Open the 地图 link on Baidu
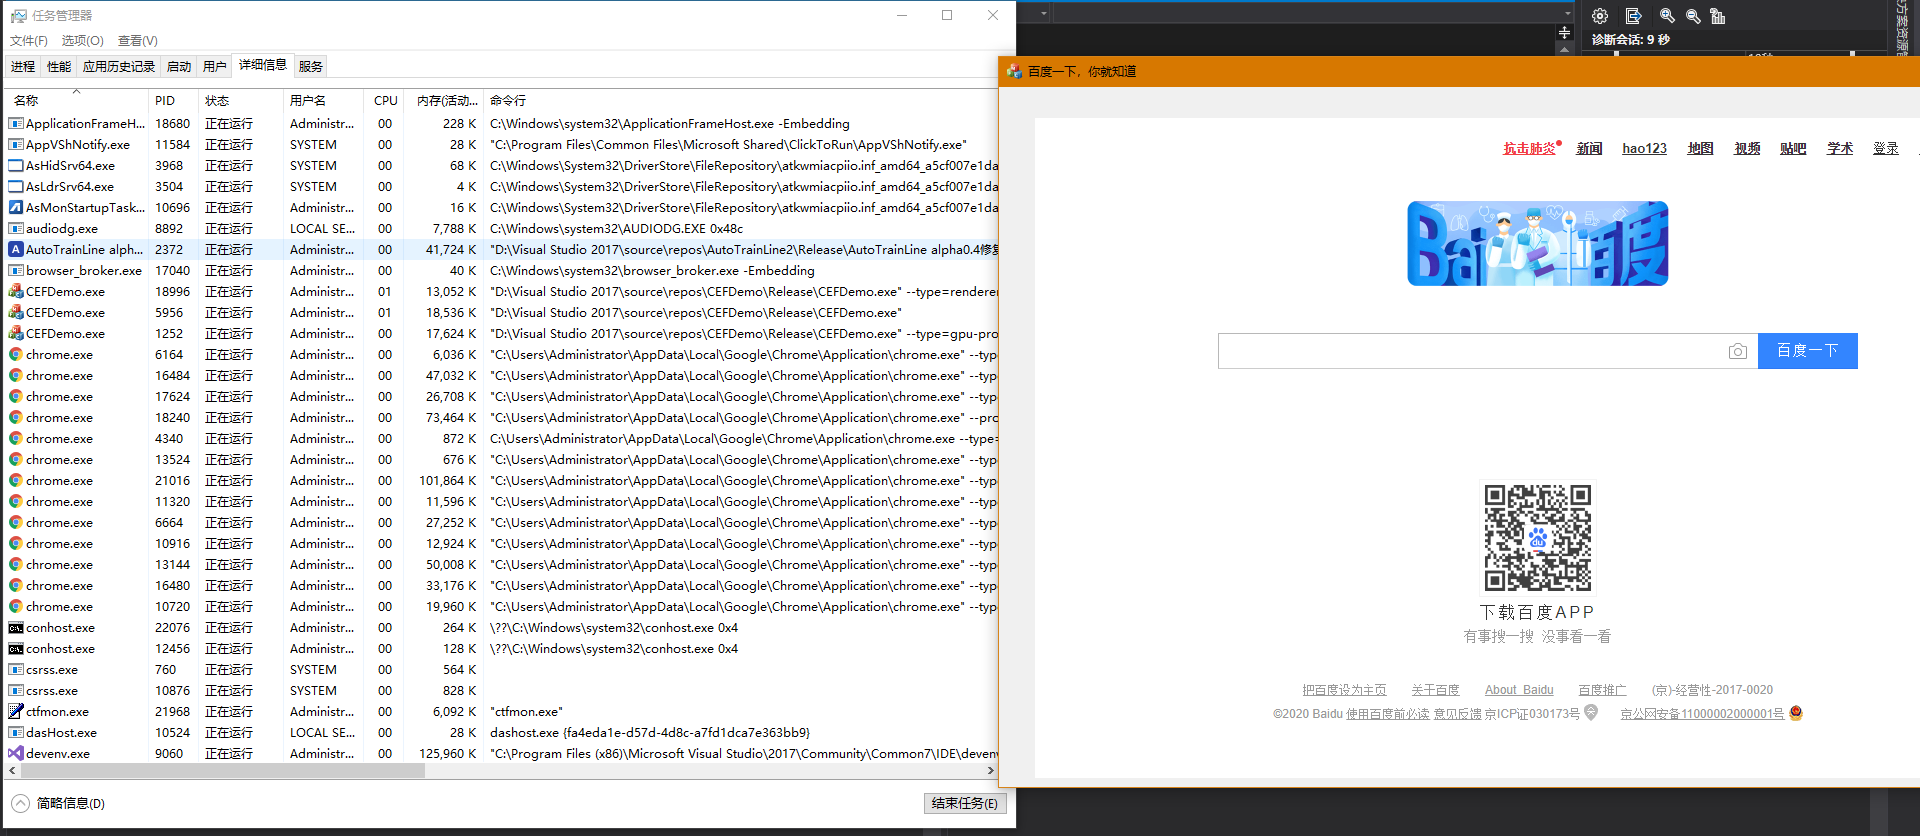Image resolution: width=1920 pixels, height=836 pixels. click(1700, 148)
